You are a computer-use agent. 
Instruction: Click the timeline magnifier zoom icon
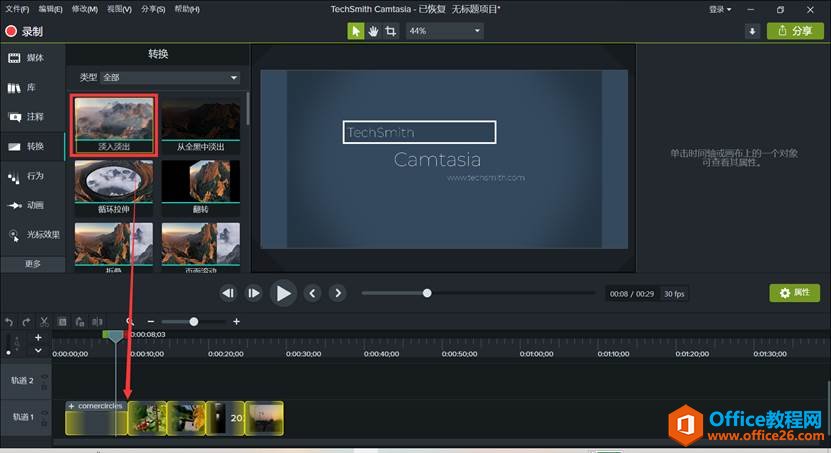coord(130,321)
